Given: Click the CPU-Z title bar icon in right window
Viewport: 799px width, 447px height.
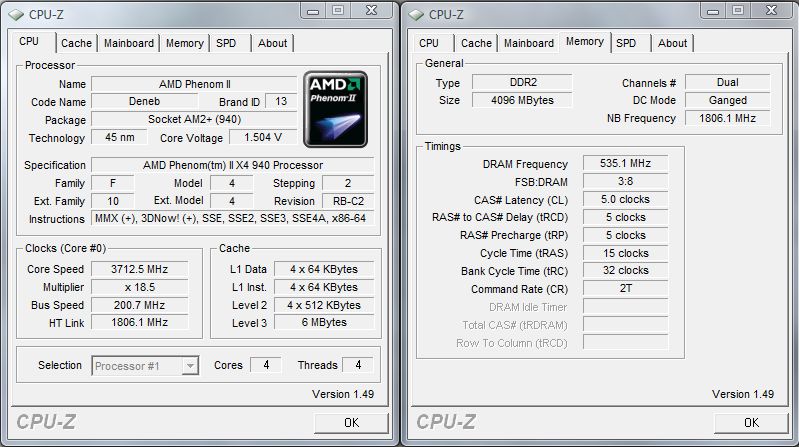Looking at the screenshot, I should (415, 14).
